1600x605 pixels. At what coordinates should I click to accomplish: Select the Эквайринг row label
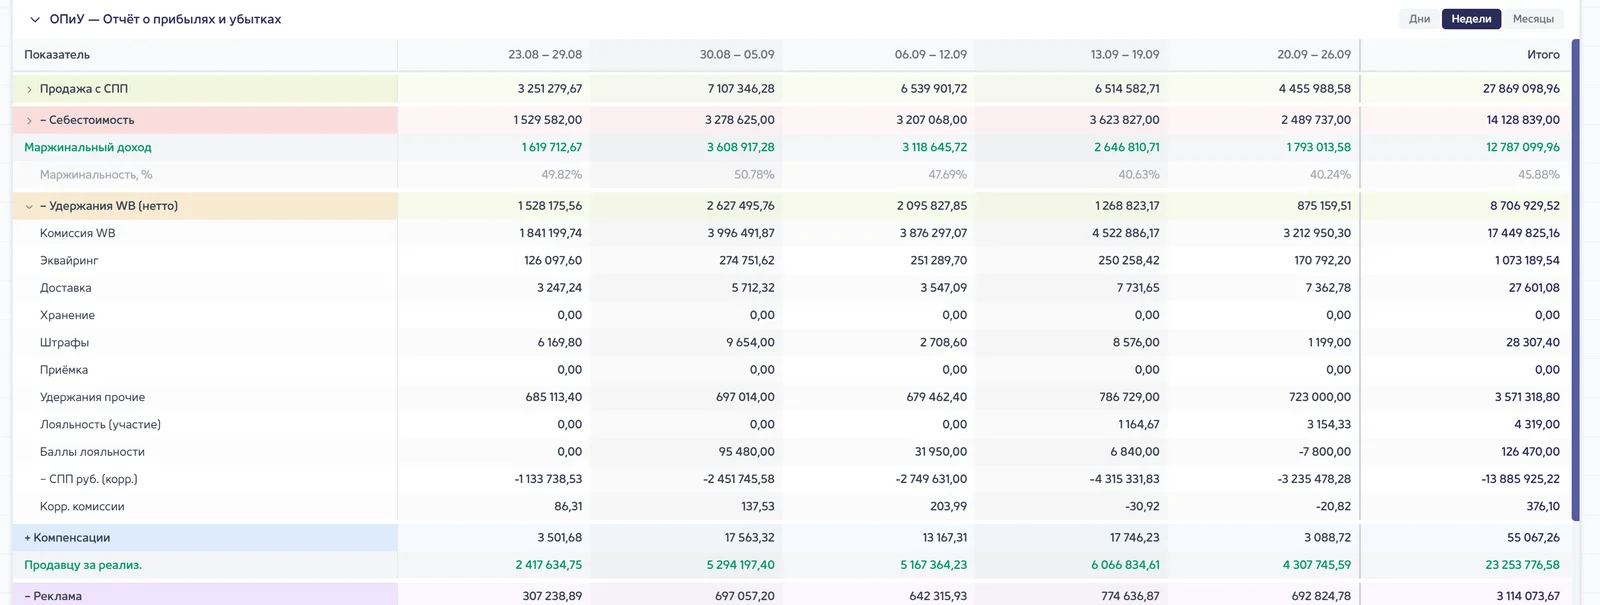click(x=69, y=260)
